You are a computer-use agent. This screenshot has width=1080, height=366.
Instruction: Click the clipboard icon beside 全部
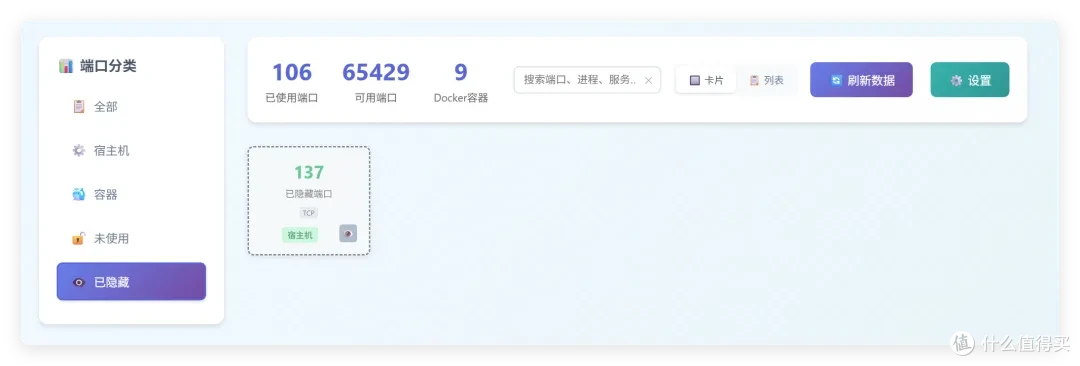point(79,107)
